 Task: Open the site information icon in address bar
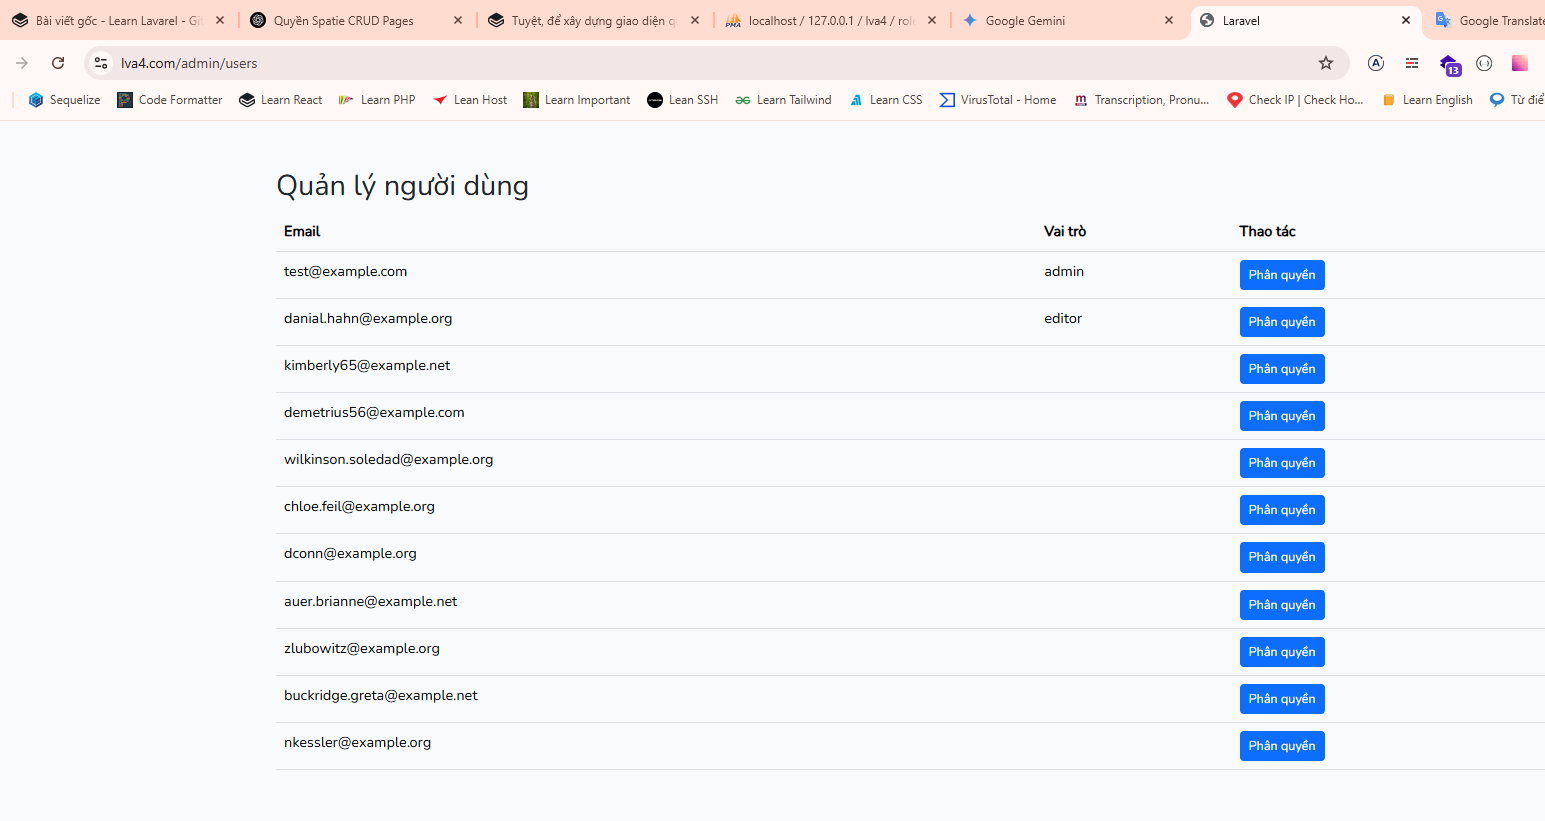click(x=101, y=63)
